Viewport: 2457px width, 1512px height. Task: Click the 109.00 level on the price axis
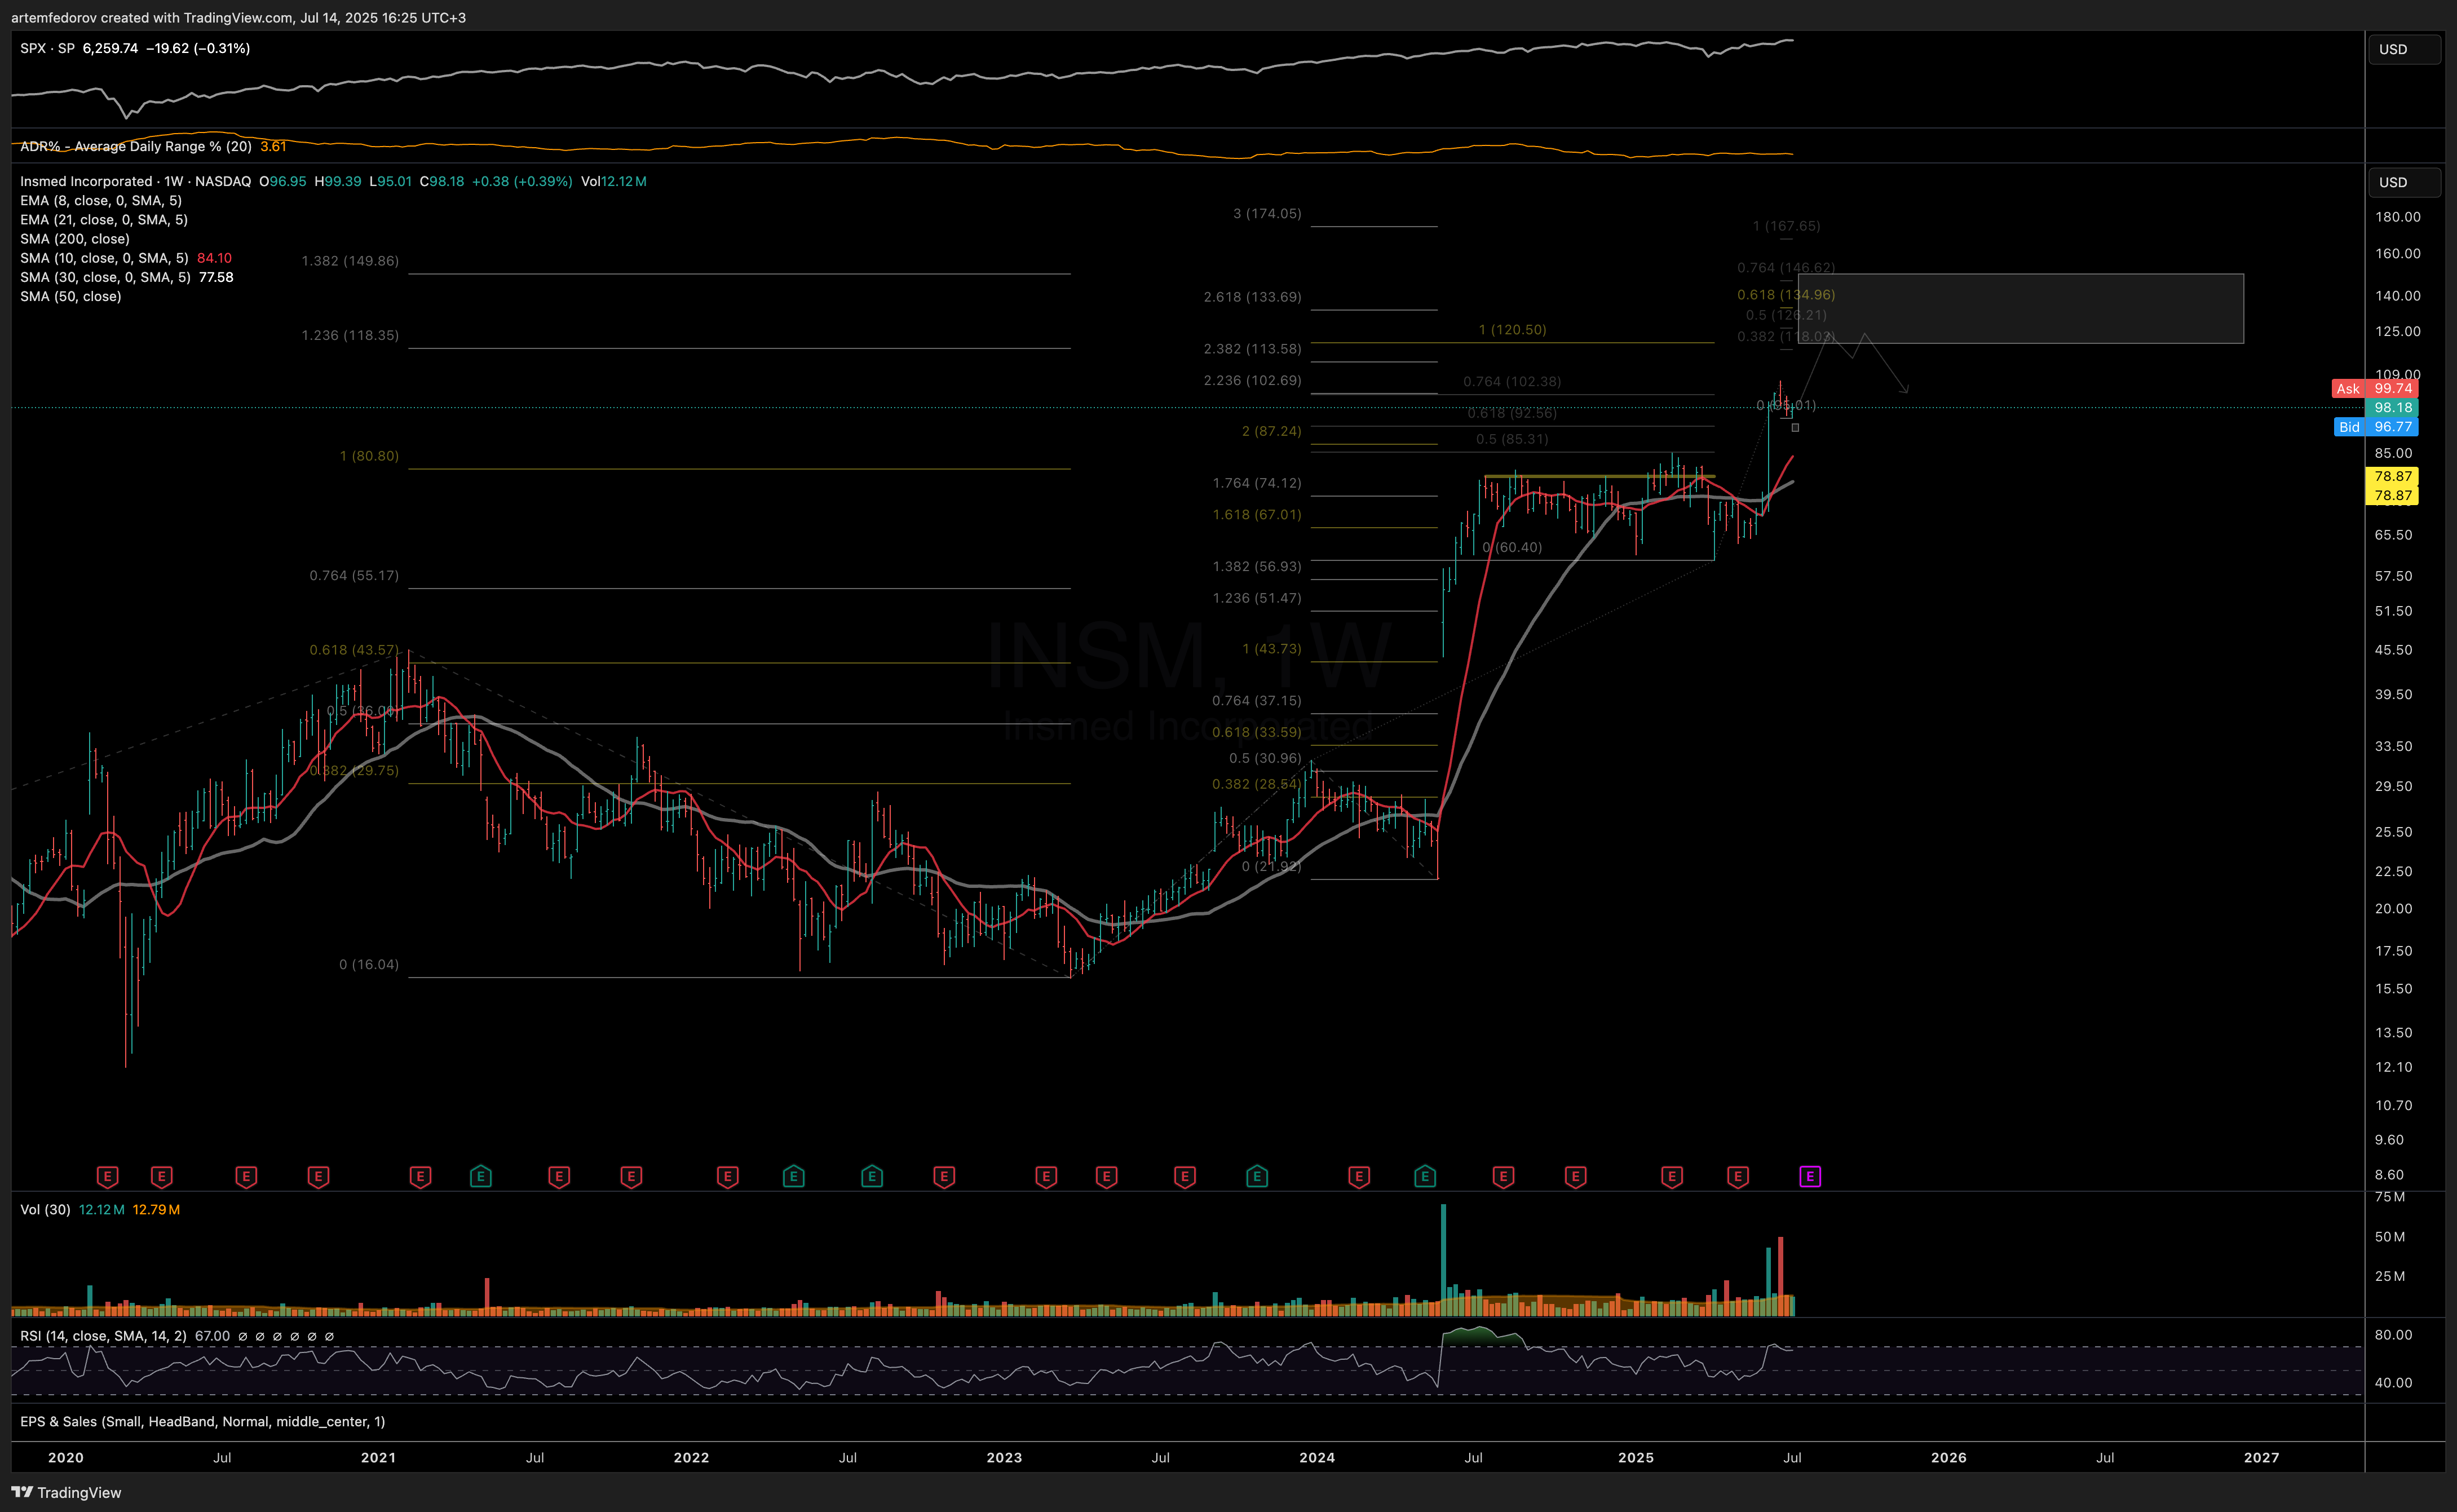(x=2398, y=374)
